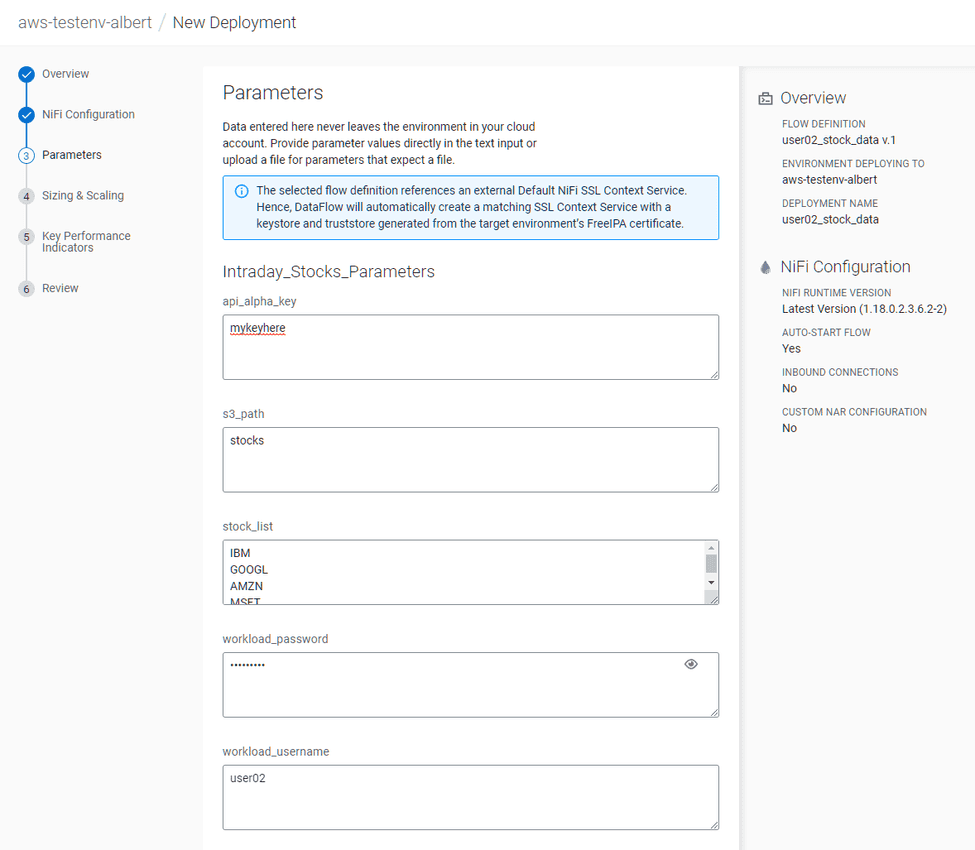
Task: Click the stock_list scroll-up arrow
Action: 711,546
